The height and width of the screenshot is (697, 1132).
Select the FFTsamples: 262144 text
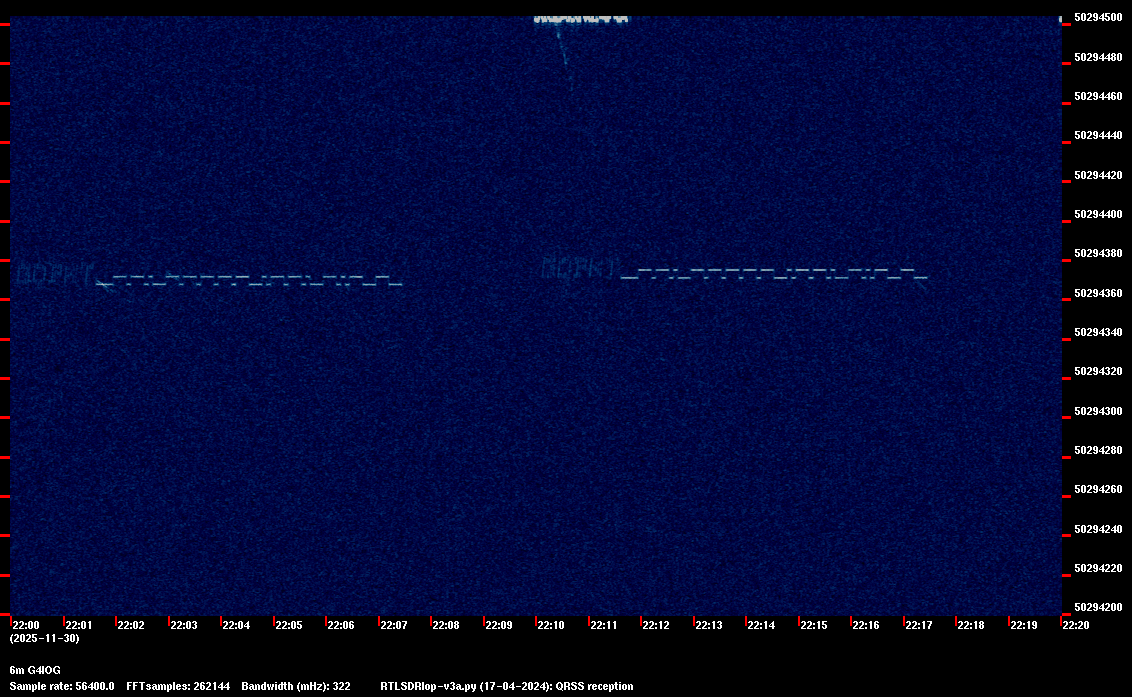point(178,686)
